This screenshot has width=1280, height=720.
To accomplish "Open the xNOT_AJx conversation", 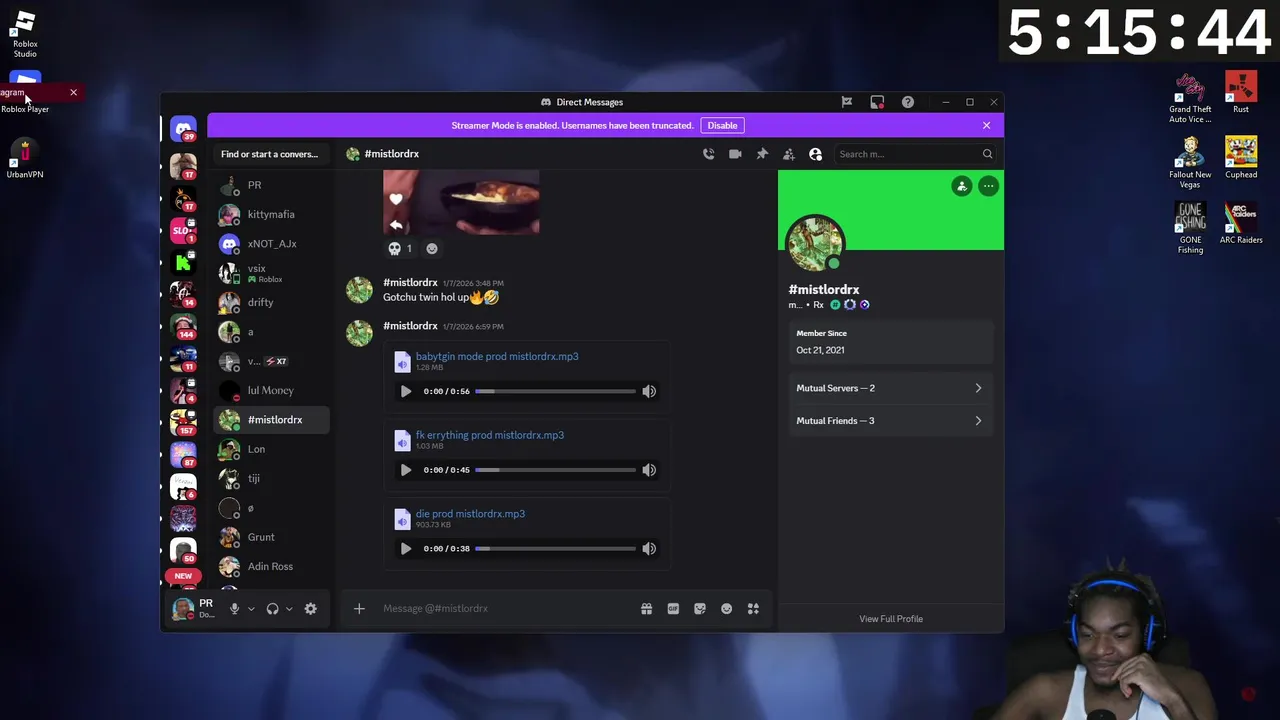I will (x=271, y=244).
